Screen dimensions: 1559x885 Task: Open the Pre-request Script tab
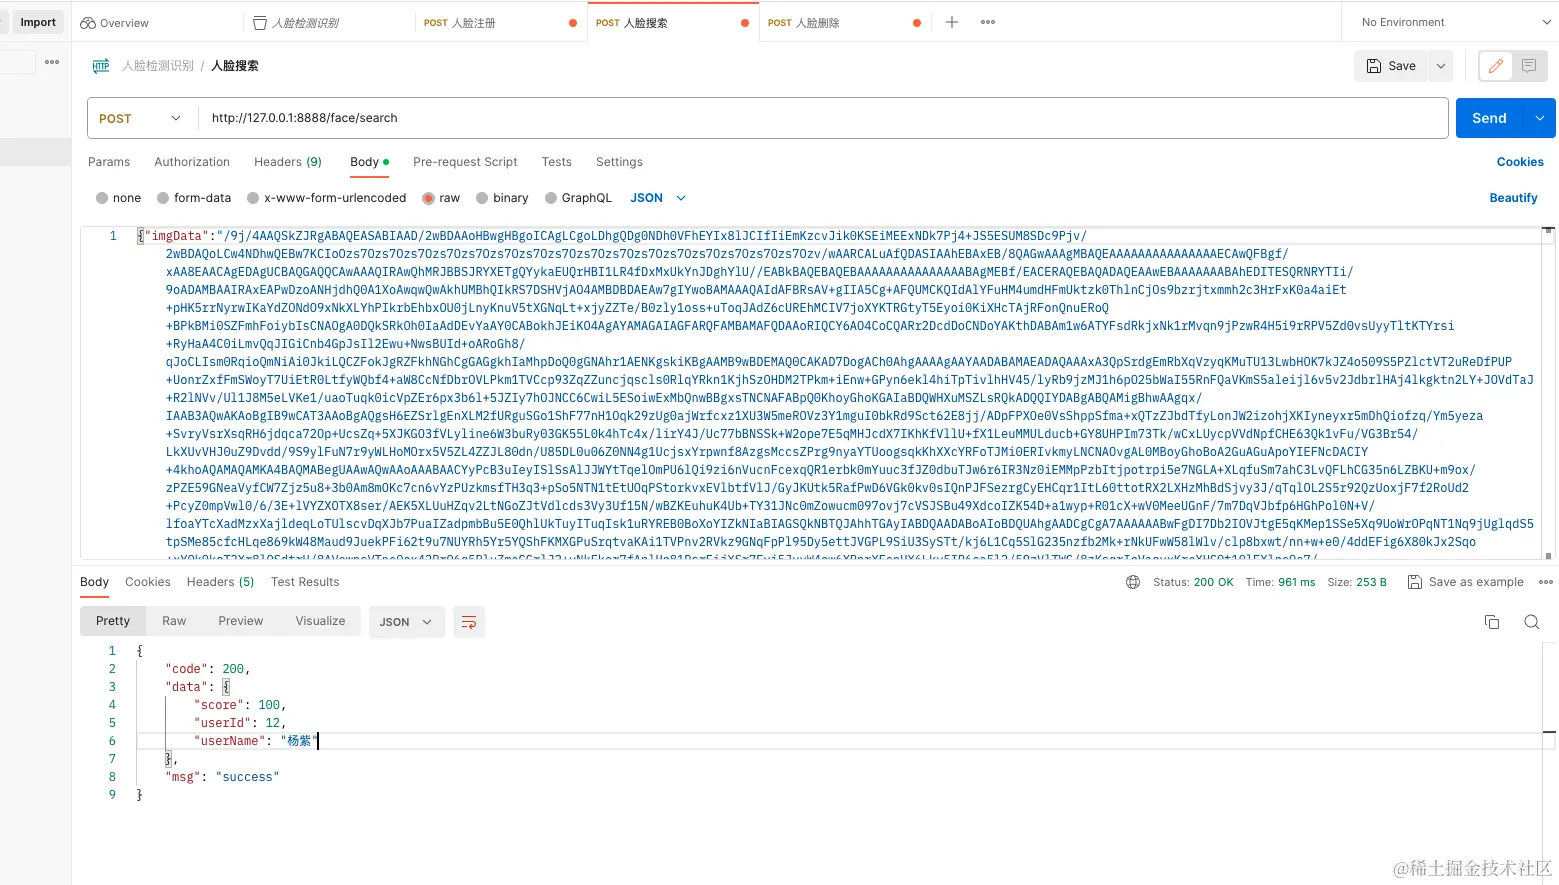(x=465, y=162)
